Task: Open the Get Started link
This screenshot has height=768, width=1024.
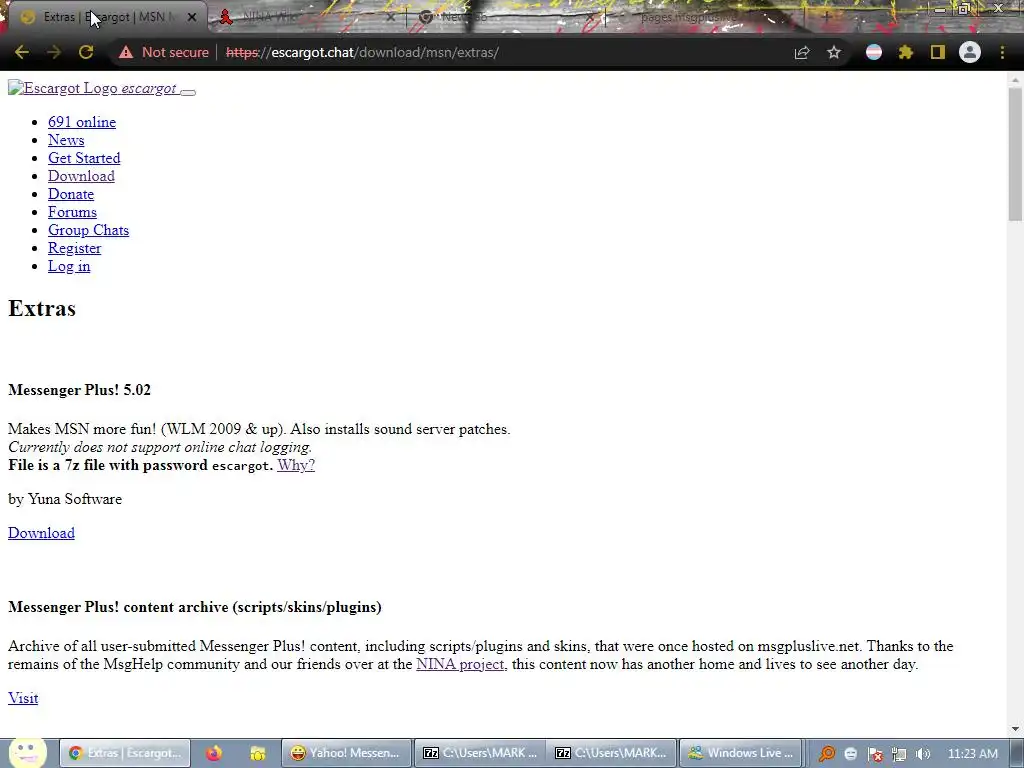Action: point(84,158)
